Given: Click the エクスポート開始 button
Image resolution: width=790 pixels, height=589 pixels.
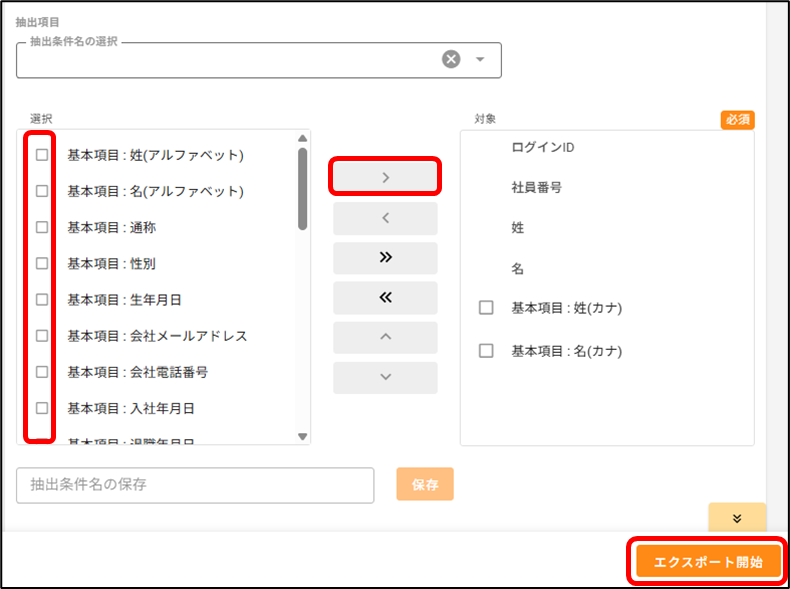Looking at the screenshot, I should pyautogui.click(x=708, y=563).
